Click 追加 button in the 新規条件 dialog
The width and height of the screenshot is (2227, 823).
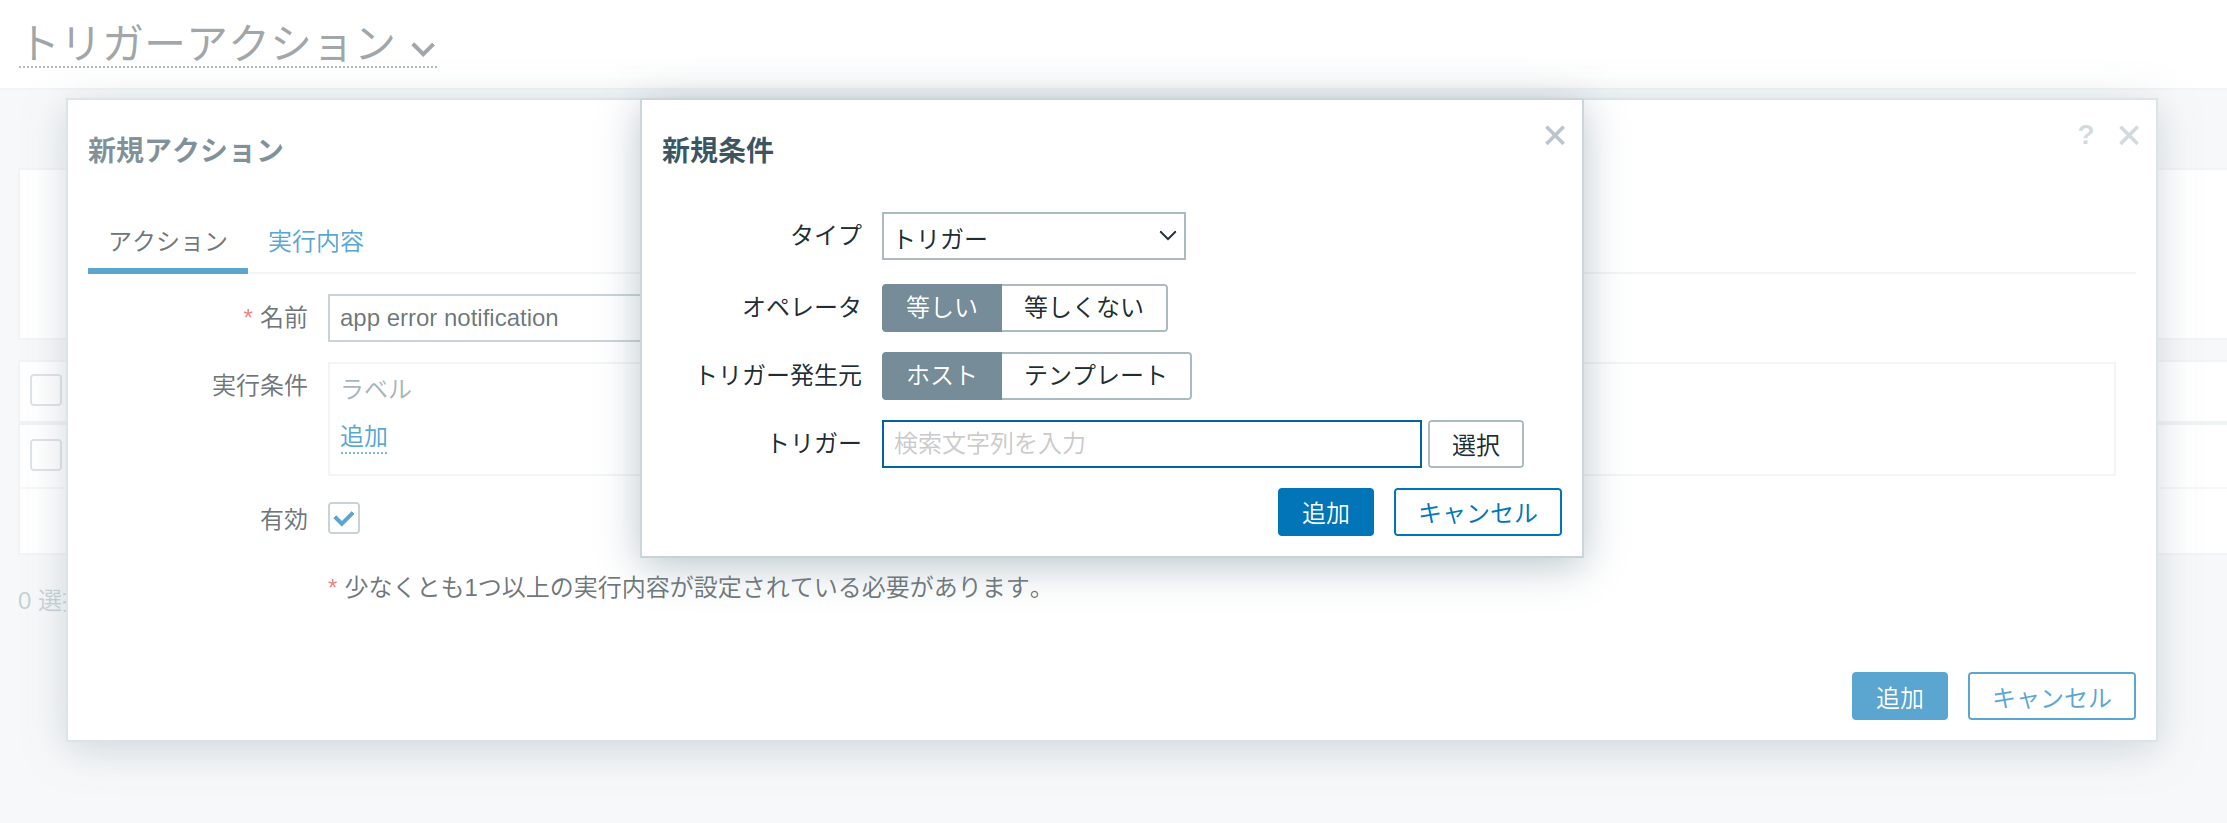click(x=1325, y=512)
